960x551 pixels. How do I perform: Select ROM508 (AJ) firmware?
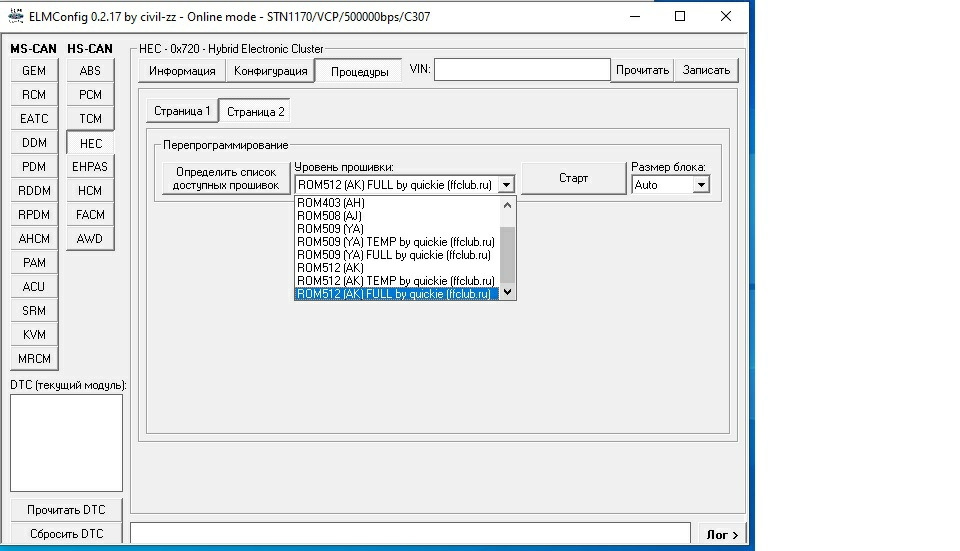tap(397, 216)
